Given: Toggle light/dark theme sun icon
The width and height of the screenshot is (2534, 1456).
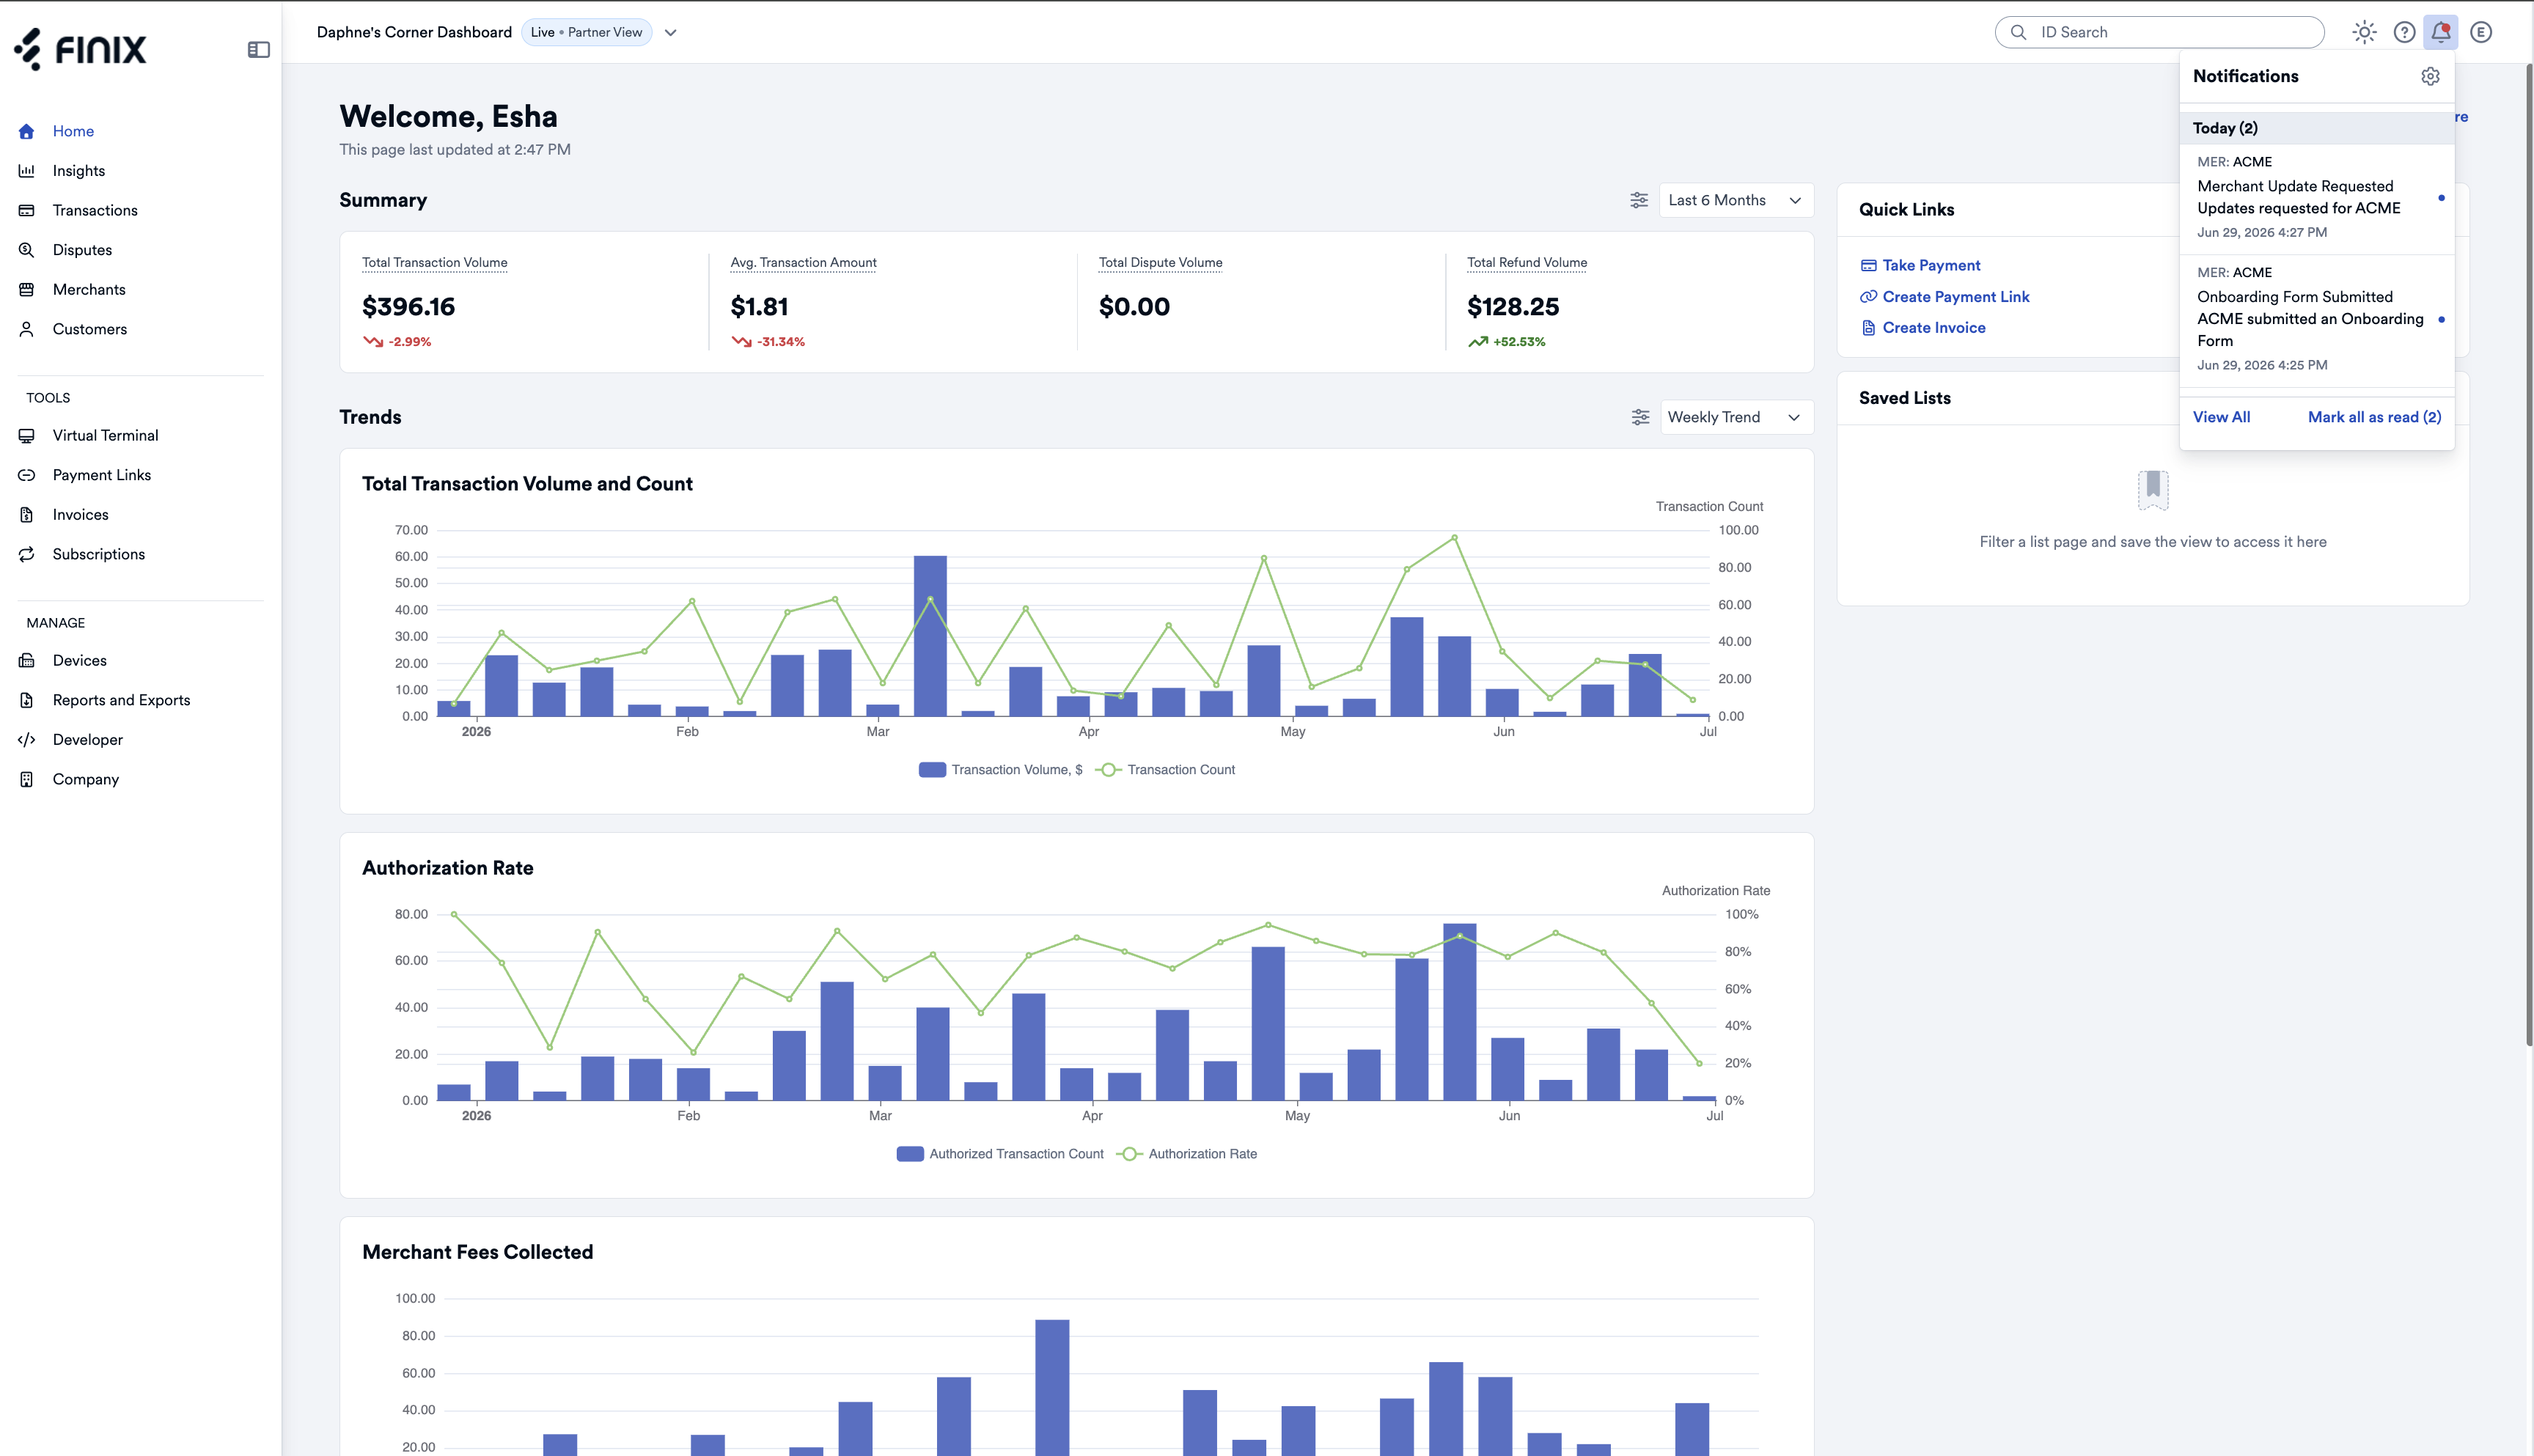Looking at the screenshot, I should (2364, 32).
